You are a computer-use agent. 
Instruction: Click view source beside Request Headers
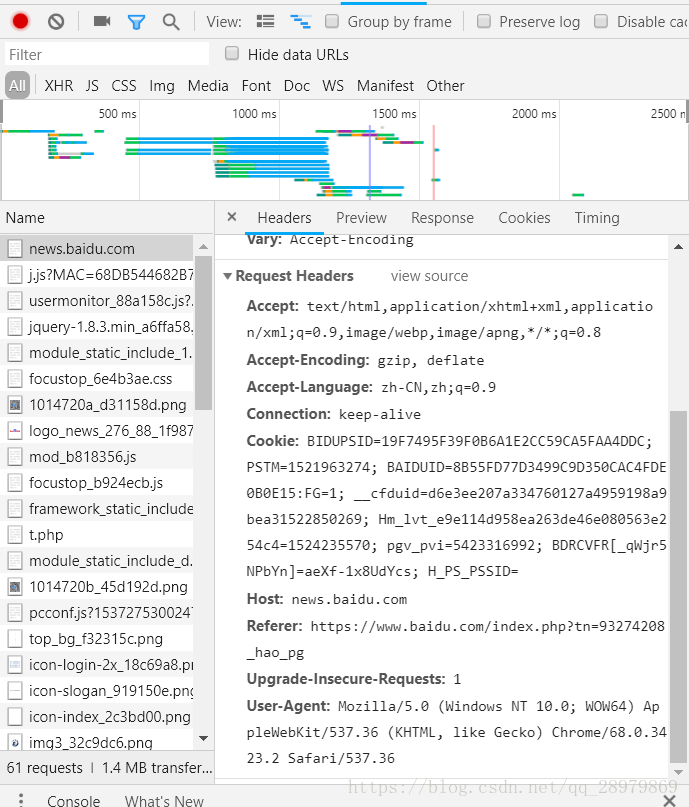(x=428, y=275)
